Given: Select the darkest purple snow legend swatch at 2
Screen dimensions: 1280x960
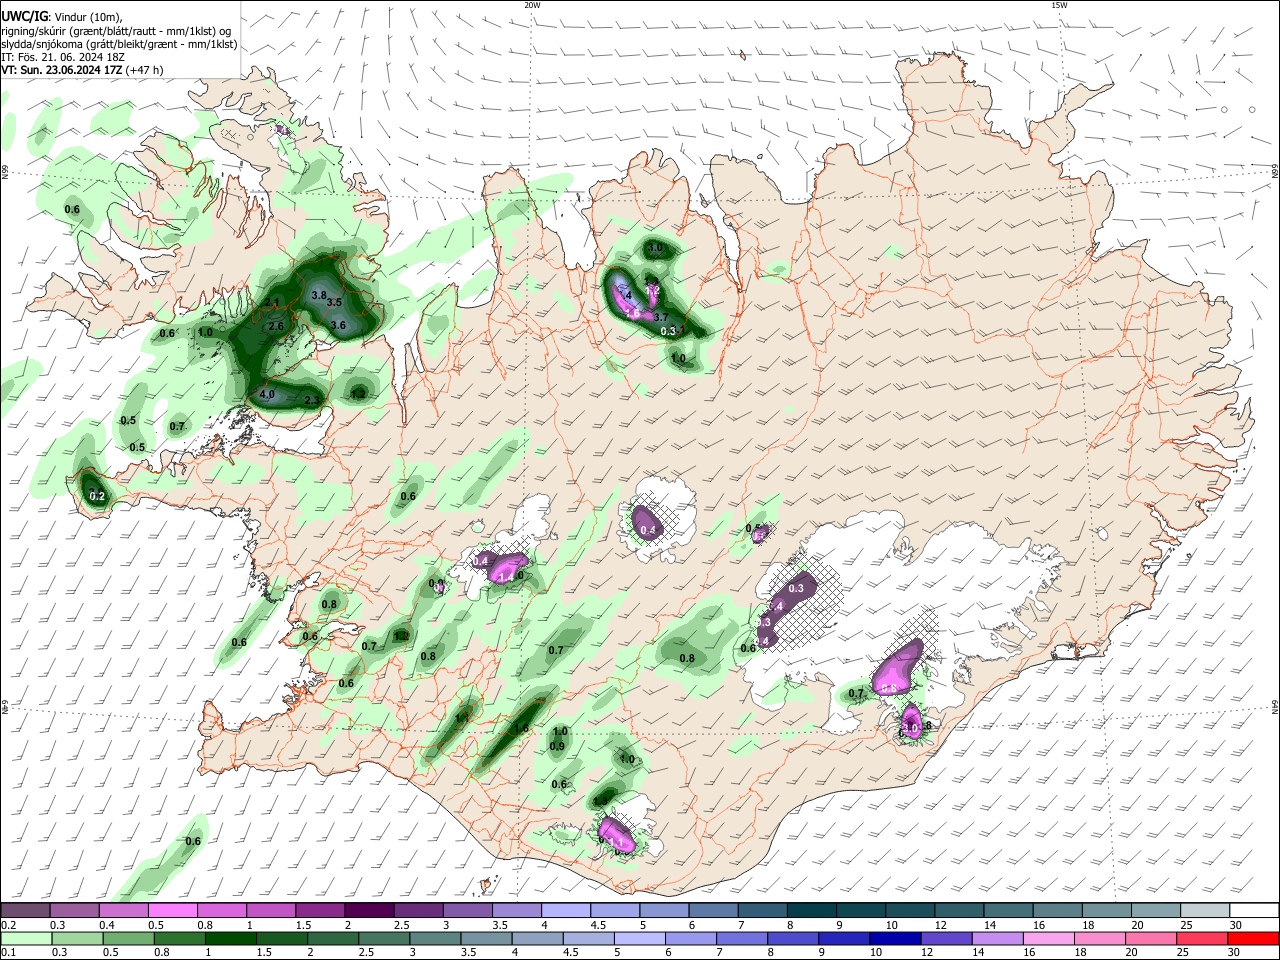Looking at the screenshot, I should 369,911.
